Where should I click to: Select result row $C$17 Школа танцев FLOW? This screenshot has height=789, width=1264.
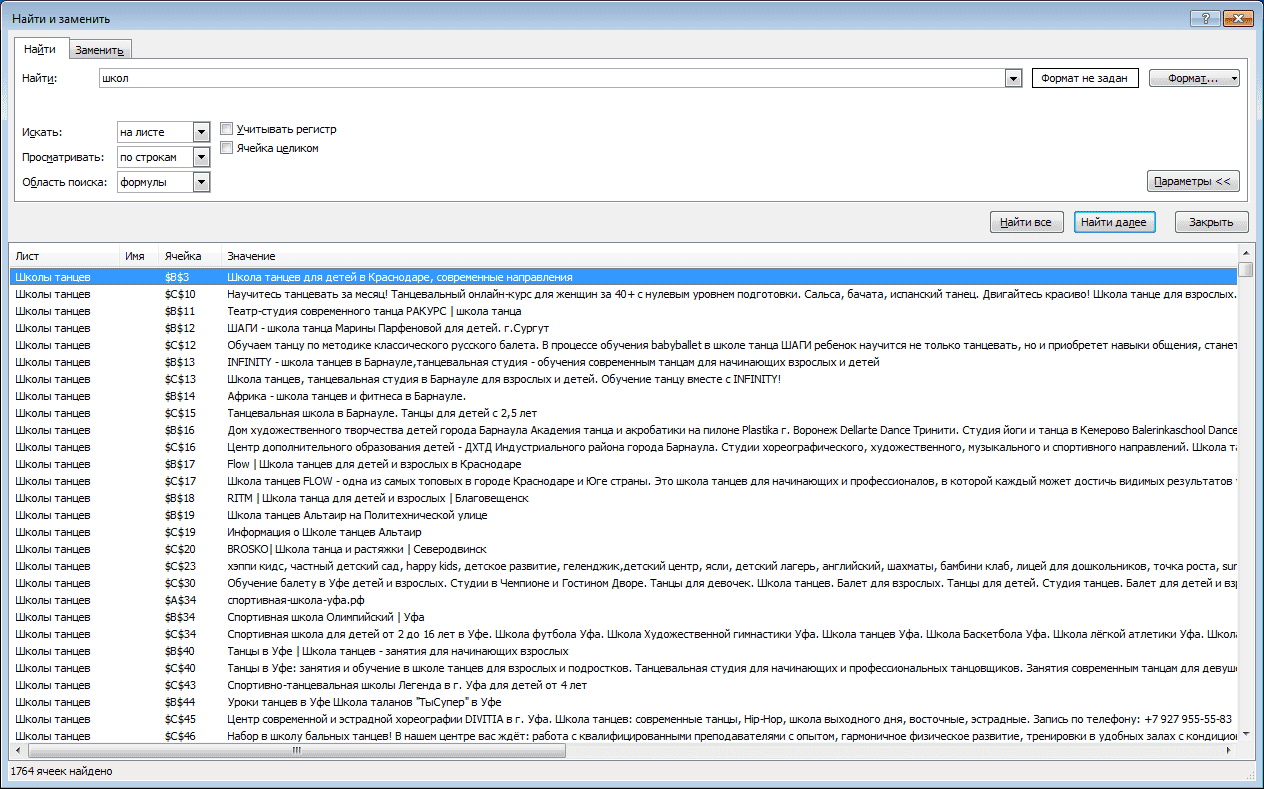click(x=623, y=481)
